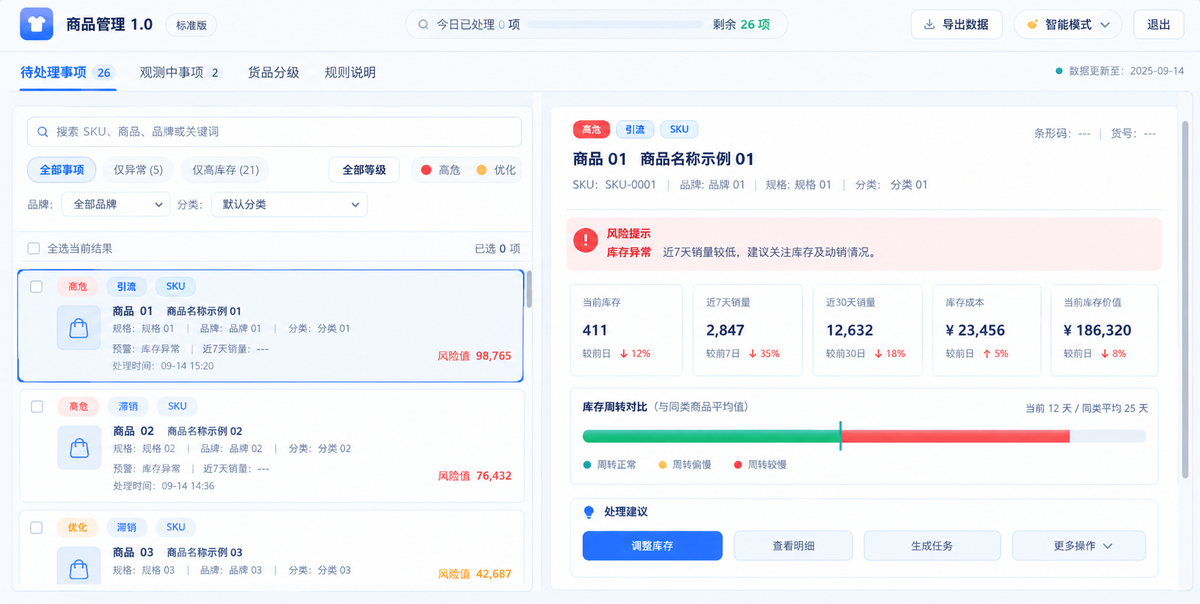Viewport: 1200px width, 604px height.
Task: Click the 周转偏慢 orange legend item
Action: (685, 465)
